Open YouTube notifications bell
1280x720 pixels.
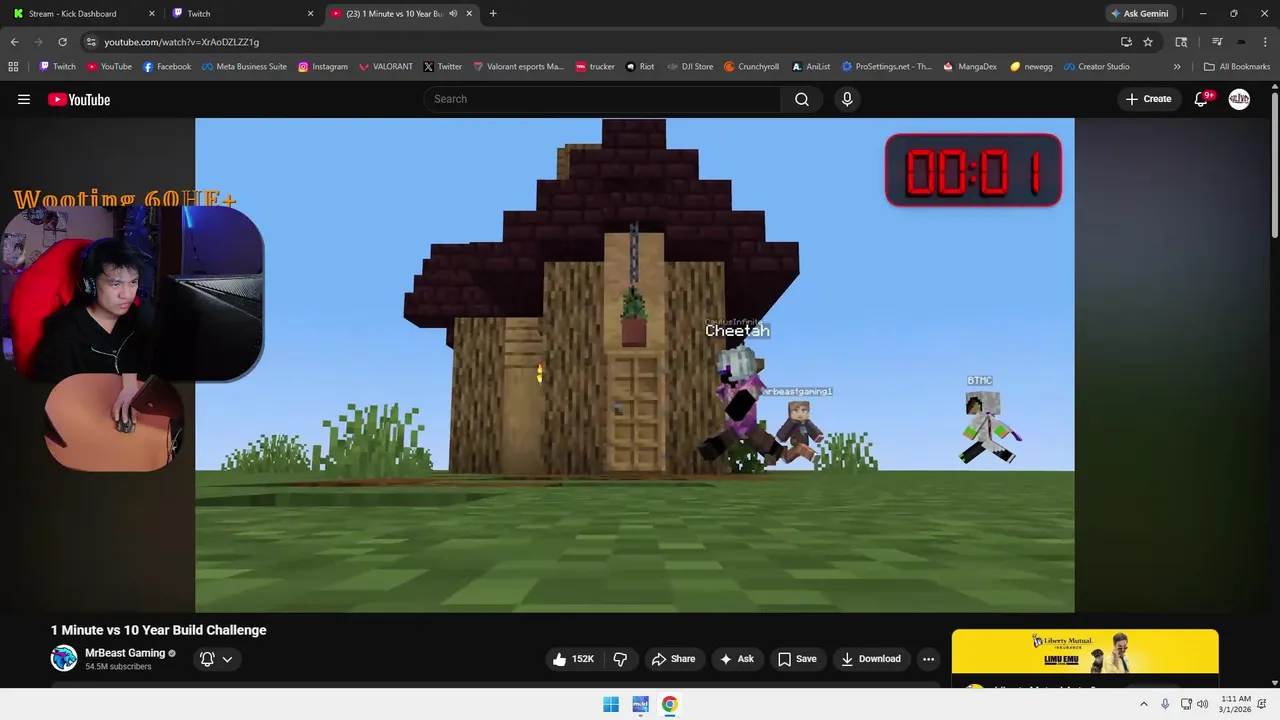(x=1202, y=99)
